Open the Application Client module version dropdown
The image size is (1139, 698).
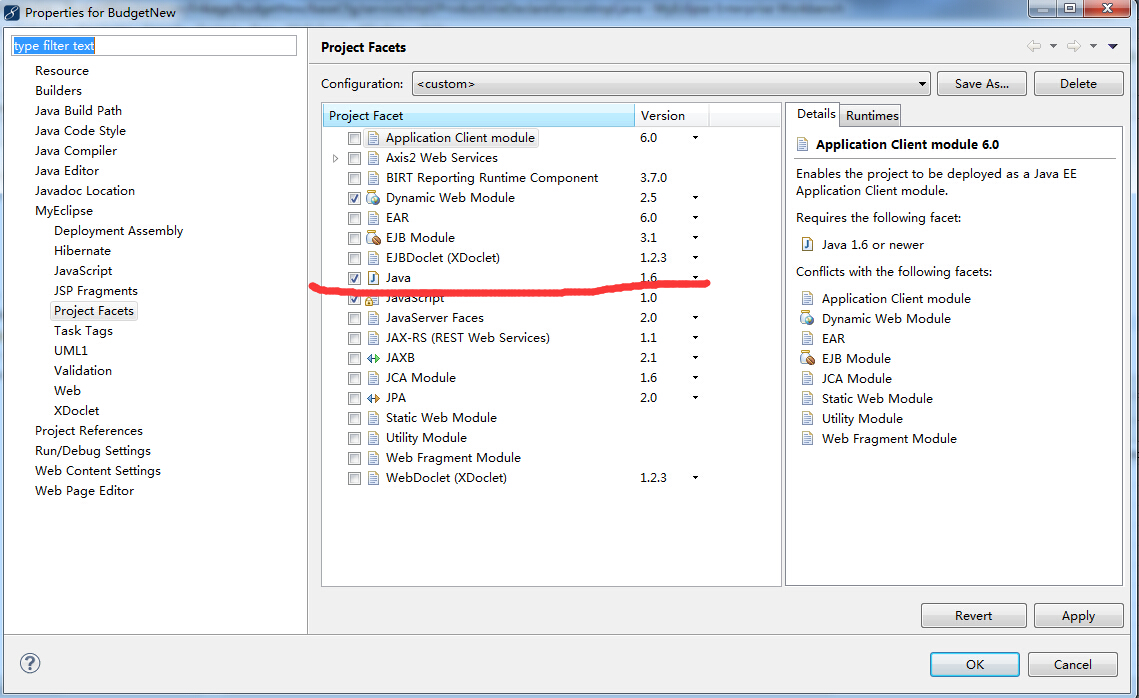click(695, 137)
